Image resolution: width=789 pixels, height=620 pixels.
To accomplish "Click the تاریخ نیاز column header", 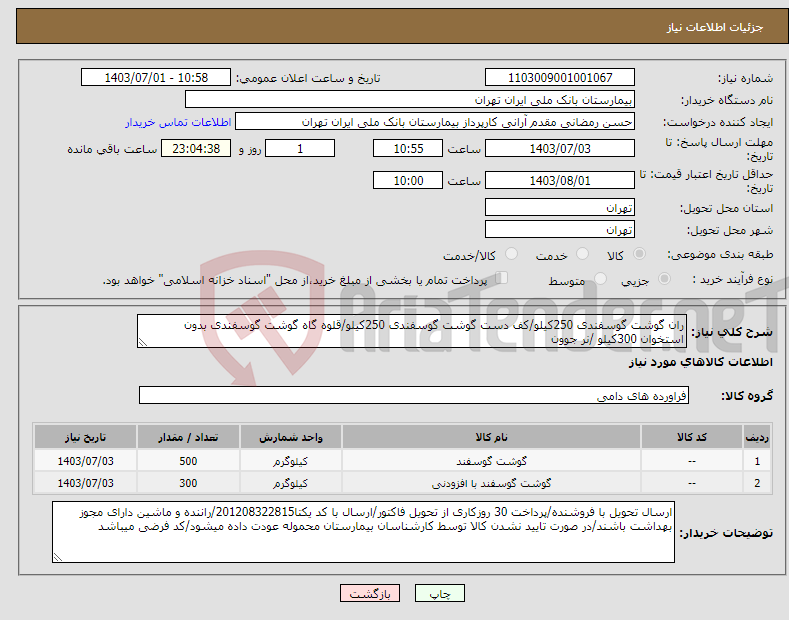I will [x=85, y=437].
